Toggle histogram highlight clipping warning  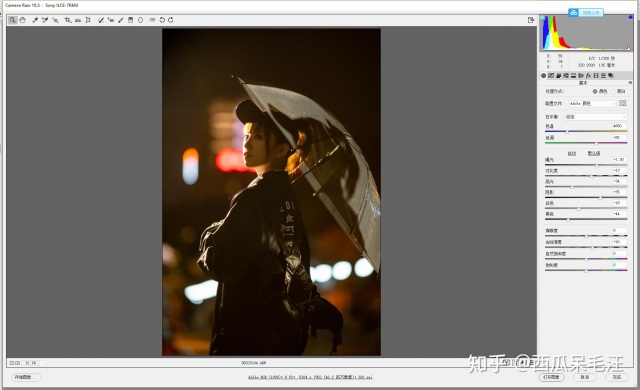(x=631, y=17)
